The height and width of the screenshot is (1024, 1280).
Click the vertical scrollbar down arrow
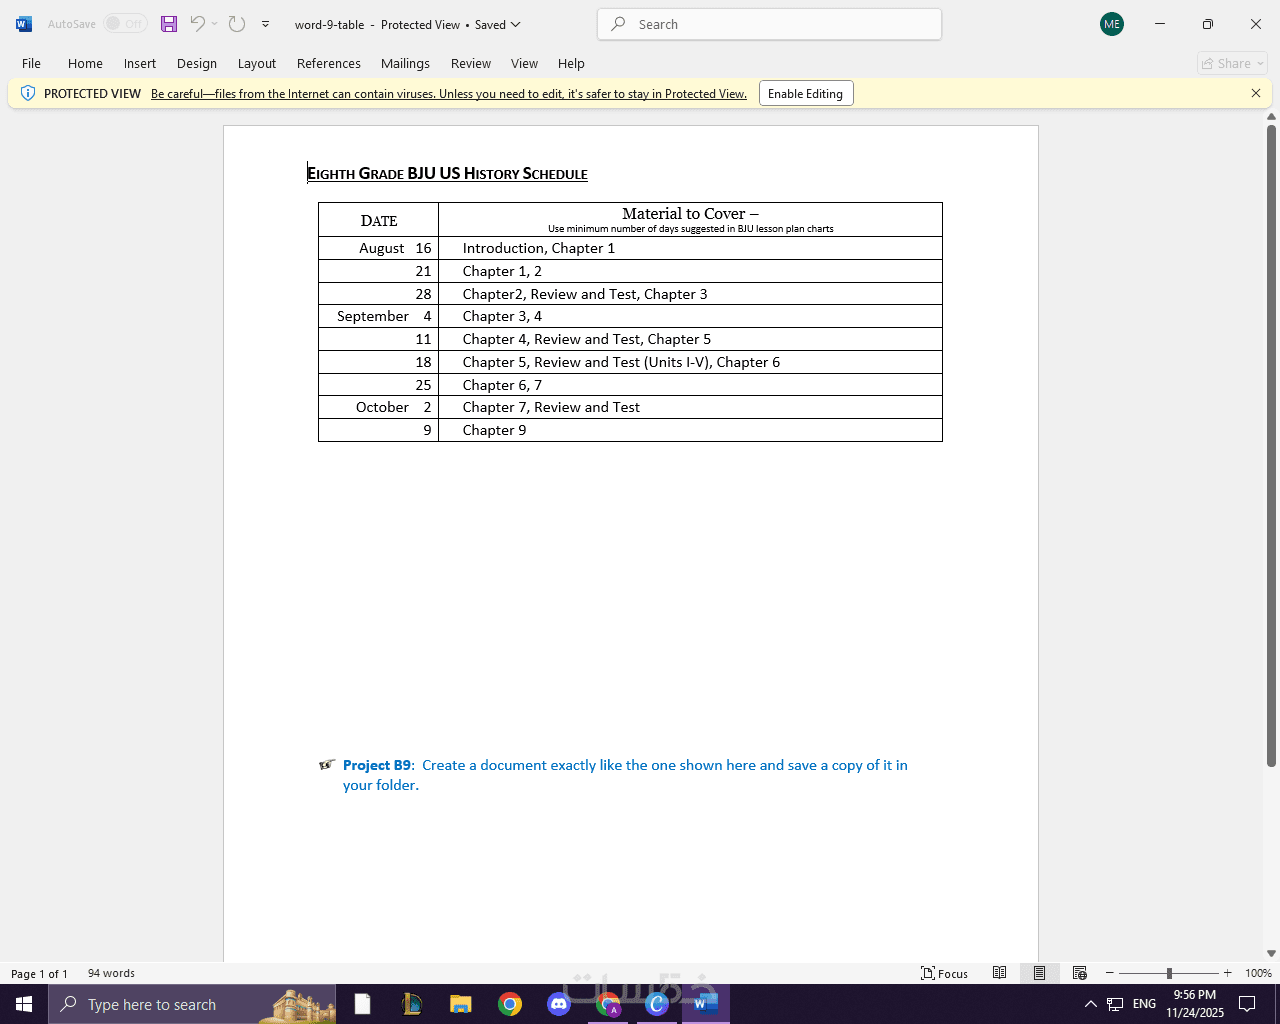click(1271, 953)
